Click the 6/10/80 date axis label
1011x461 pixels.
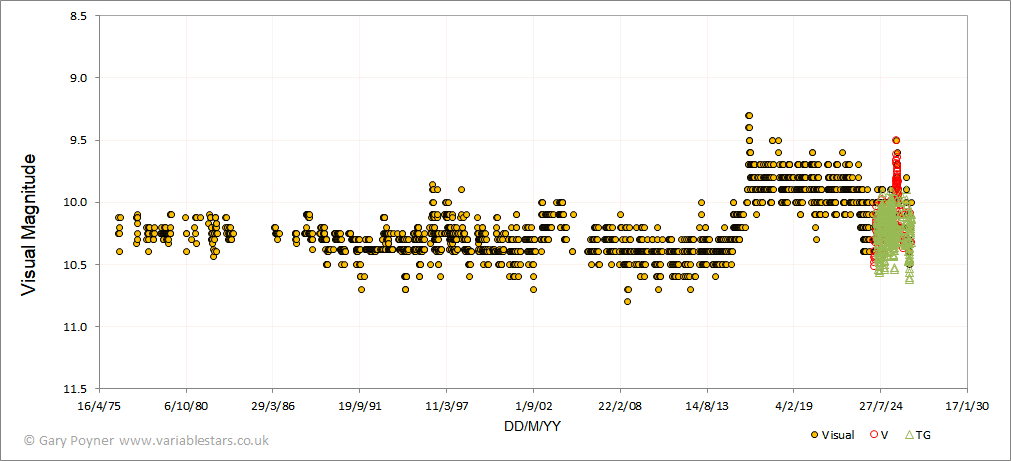[186, 407]
